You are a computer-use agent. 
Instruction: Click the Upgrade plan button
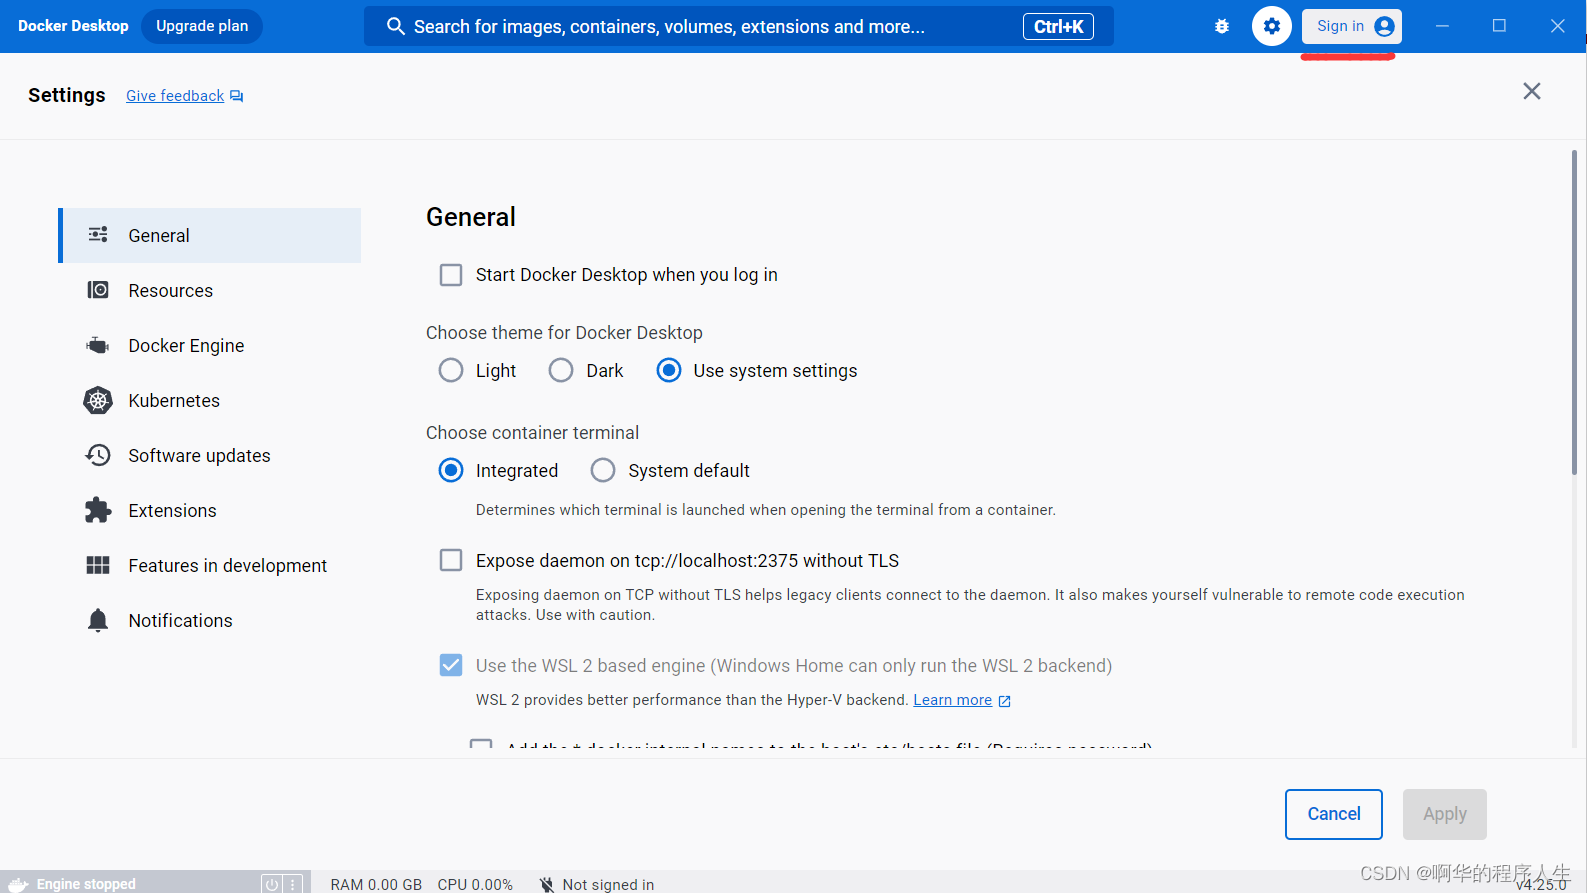[202, 26]
